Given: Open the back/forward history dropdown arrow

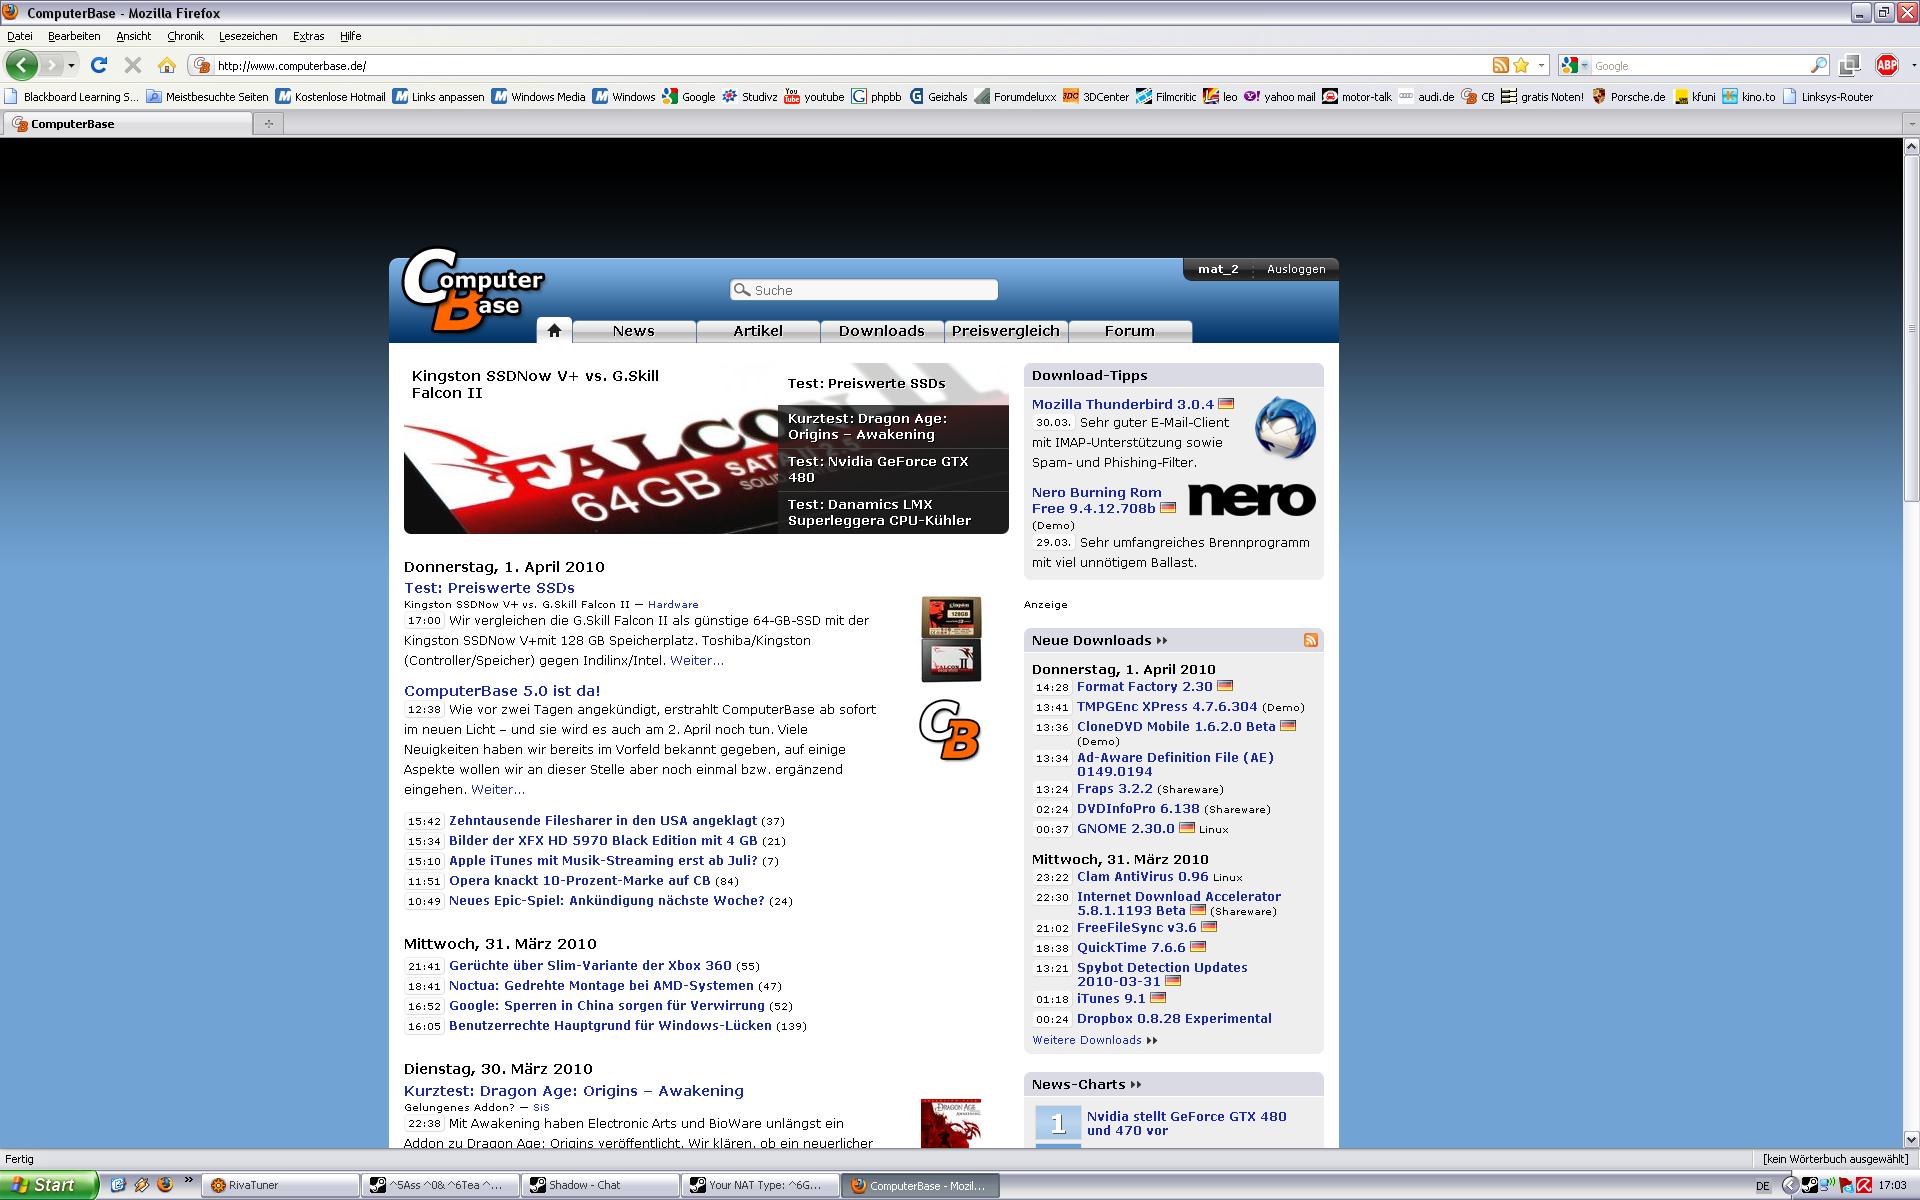Looking at the screenshot, I should [x=71, y=65].
